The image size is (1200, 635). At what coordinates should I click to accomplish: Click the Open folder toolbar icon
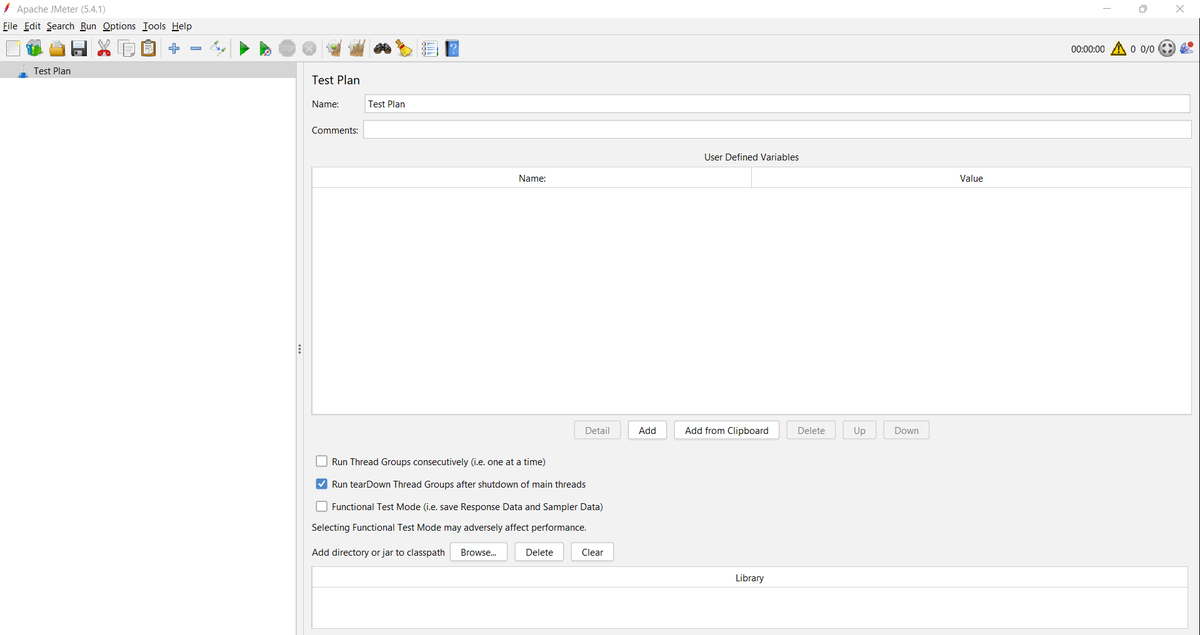57,48
